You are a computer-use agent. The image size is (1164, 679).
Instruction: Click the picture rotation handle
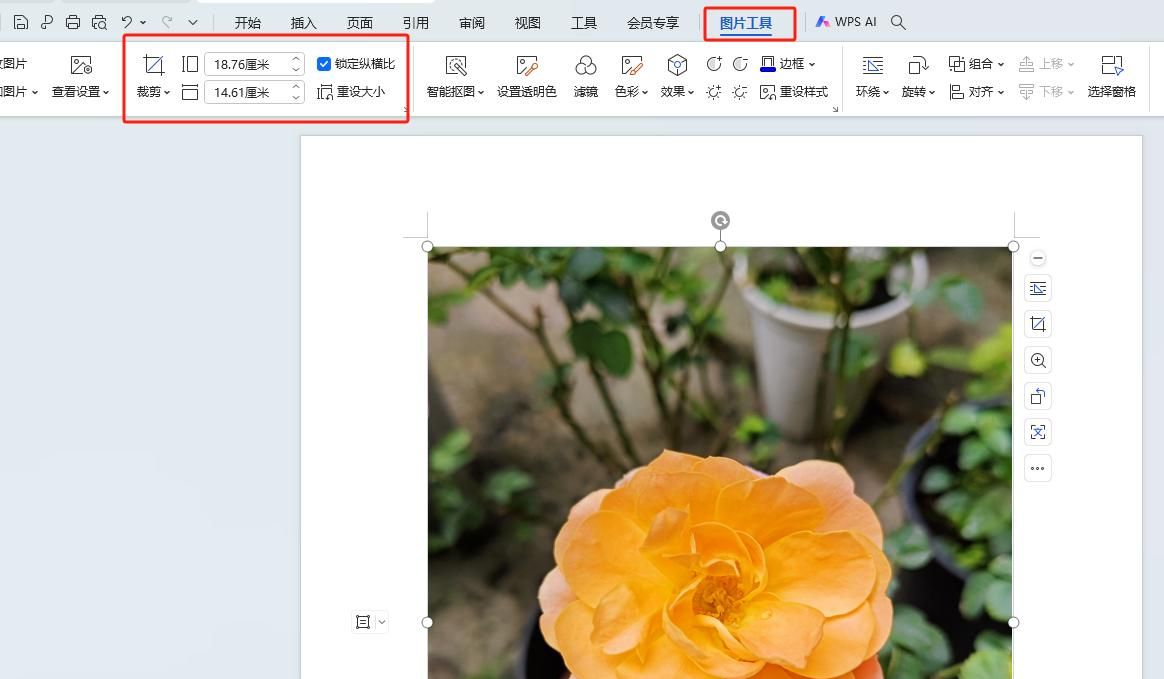pos(720,220)
